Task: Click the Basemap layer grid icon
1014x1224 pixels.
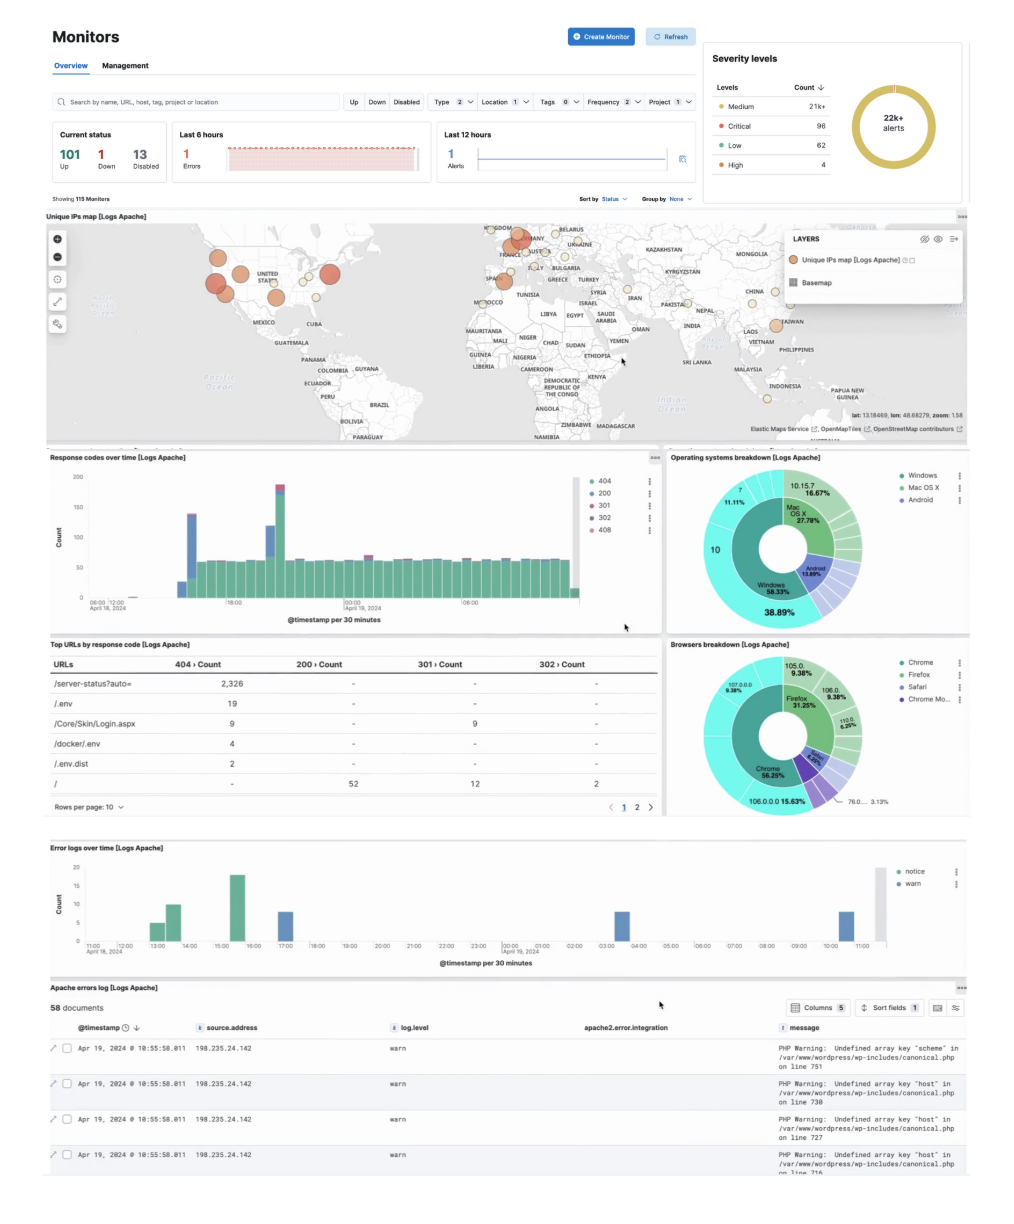Action: click(x=793, y=283)
